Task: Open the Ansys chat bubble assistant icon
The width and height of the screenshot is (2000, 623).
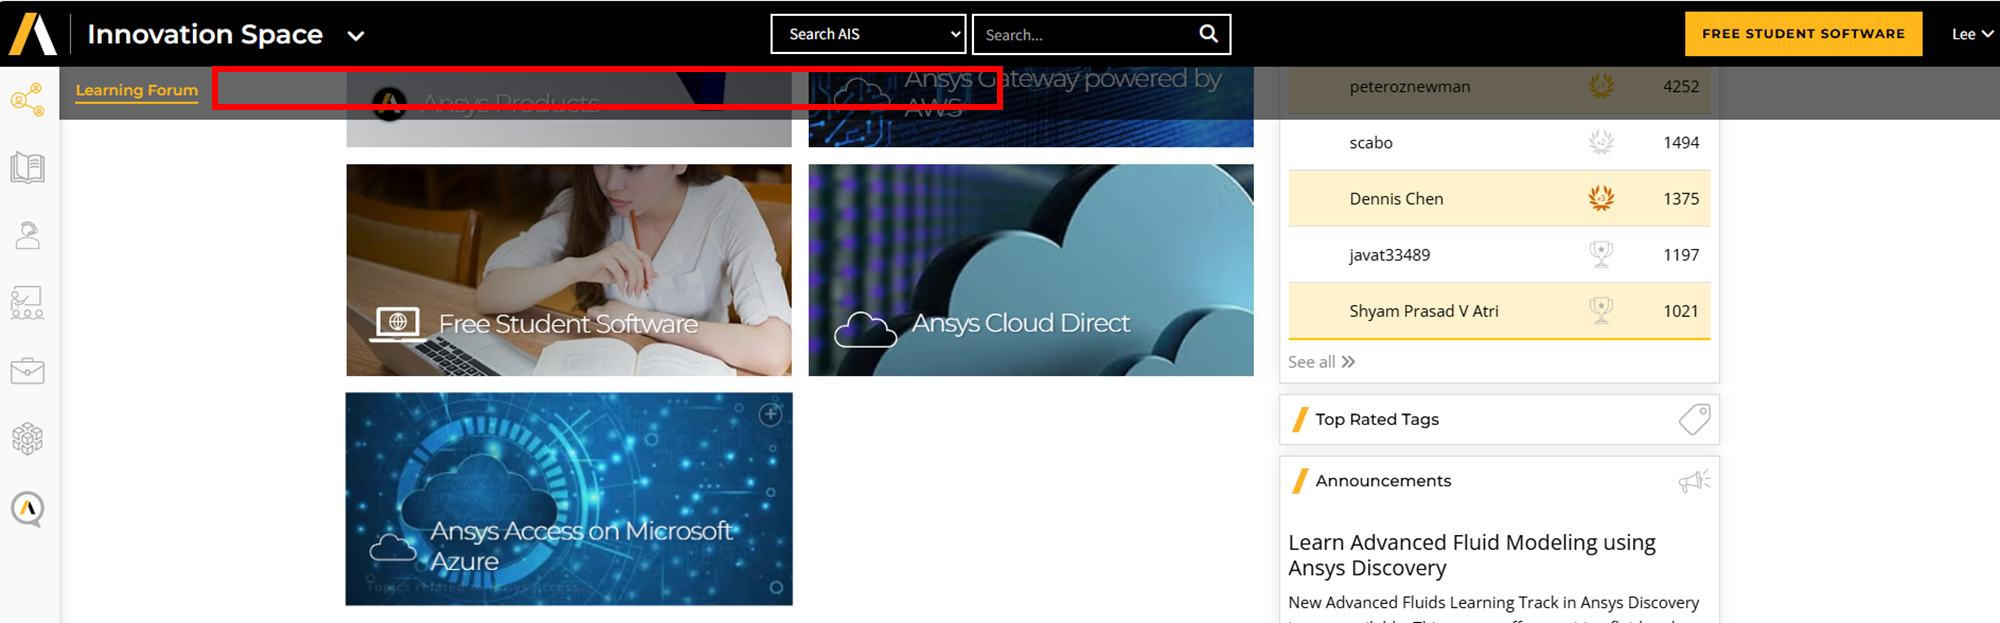Action: tap(27, 509)
